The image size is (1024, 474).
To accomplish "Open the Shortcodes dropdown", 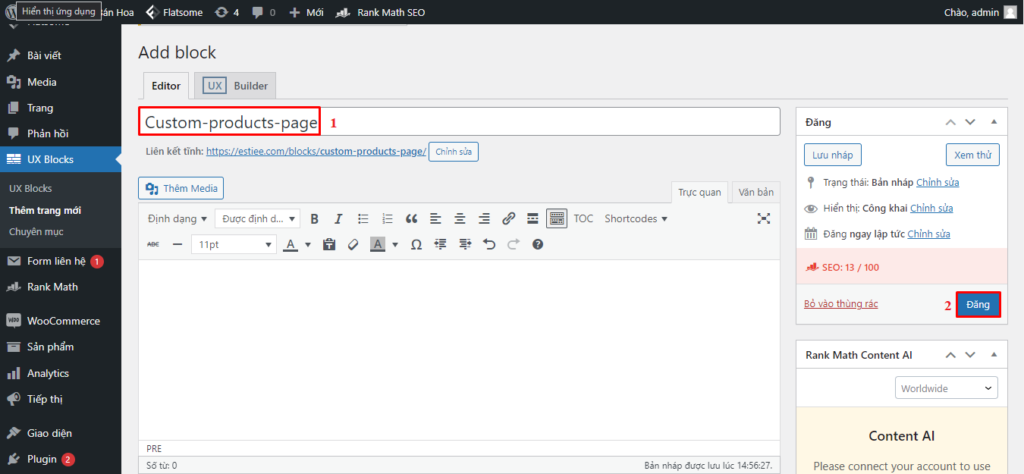I will click(636, 219).
